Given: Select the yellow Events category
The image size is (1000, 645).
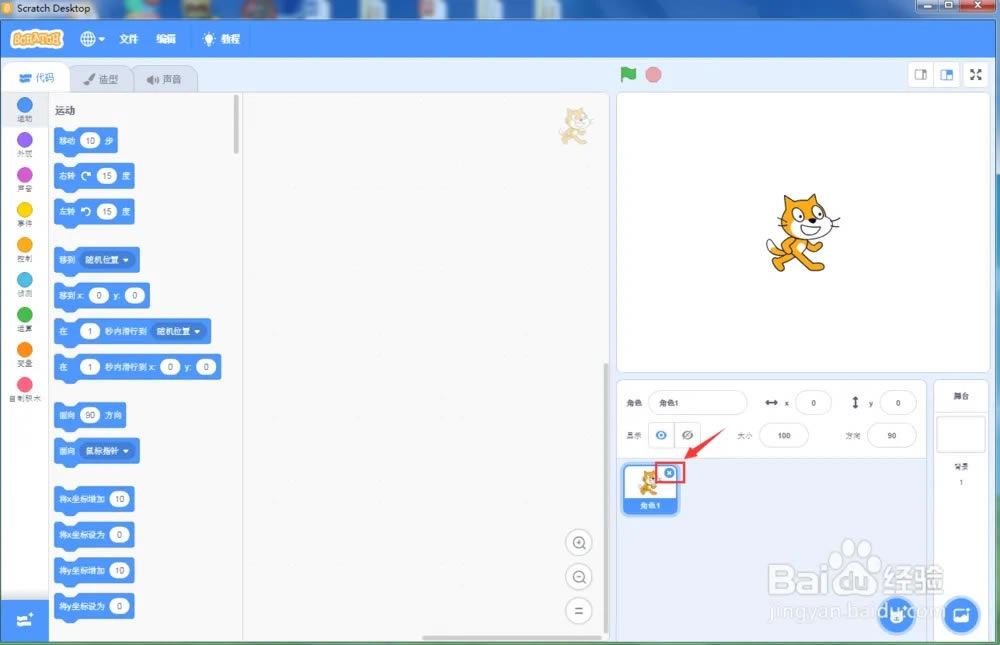Looking at the screenshot, I should [24, 214].
